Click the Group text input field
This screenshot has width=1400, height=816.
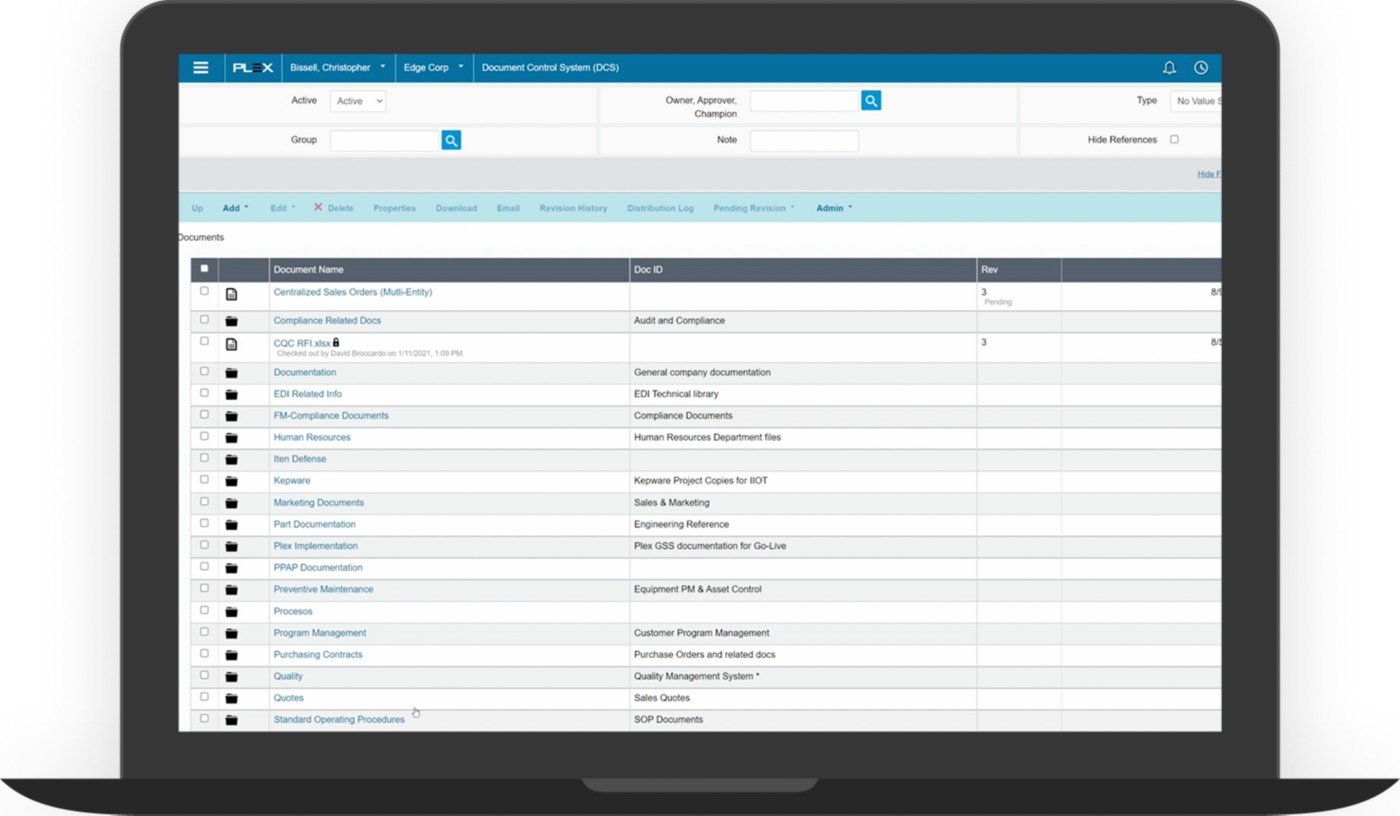pyautogui.click(x=385, y=141)
